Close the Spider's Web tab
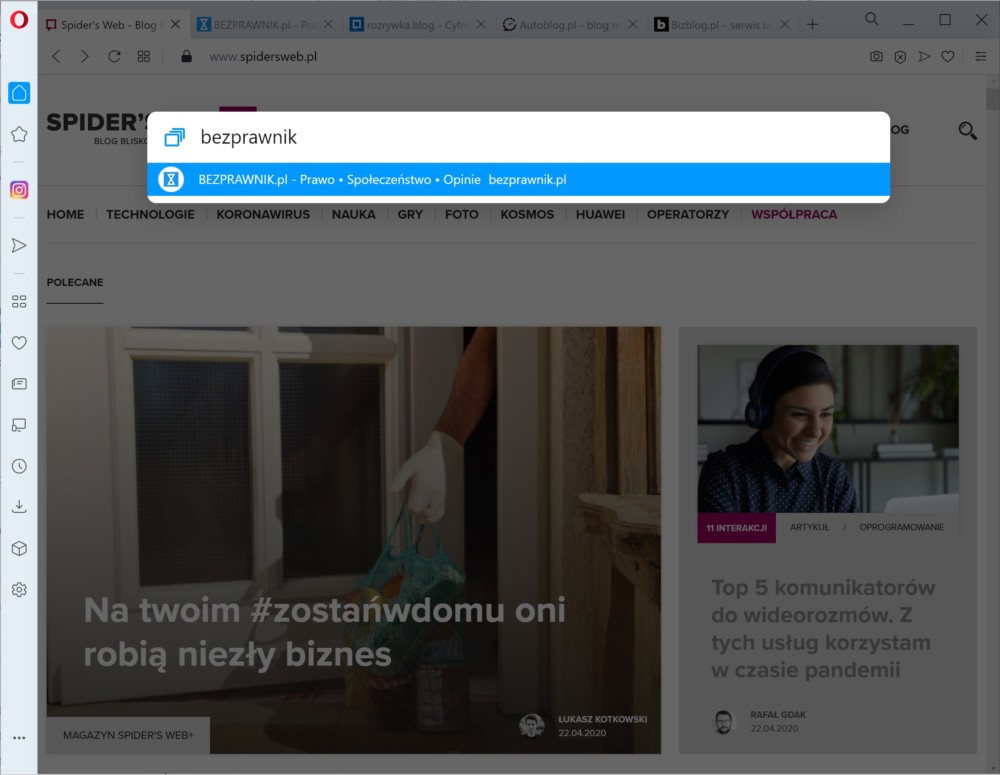1000x775 pixels. (175, 24)
